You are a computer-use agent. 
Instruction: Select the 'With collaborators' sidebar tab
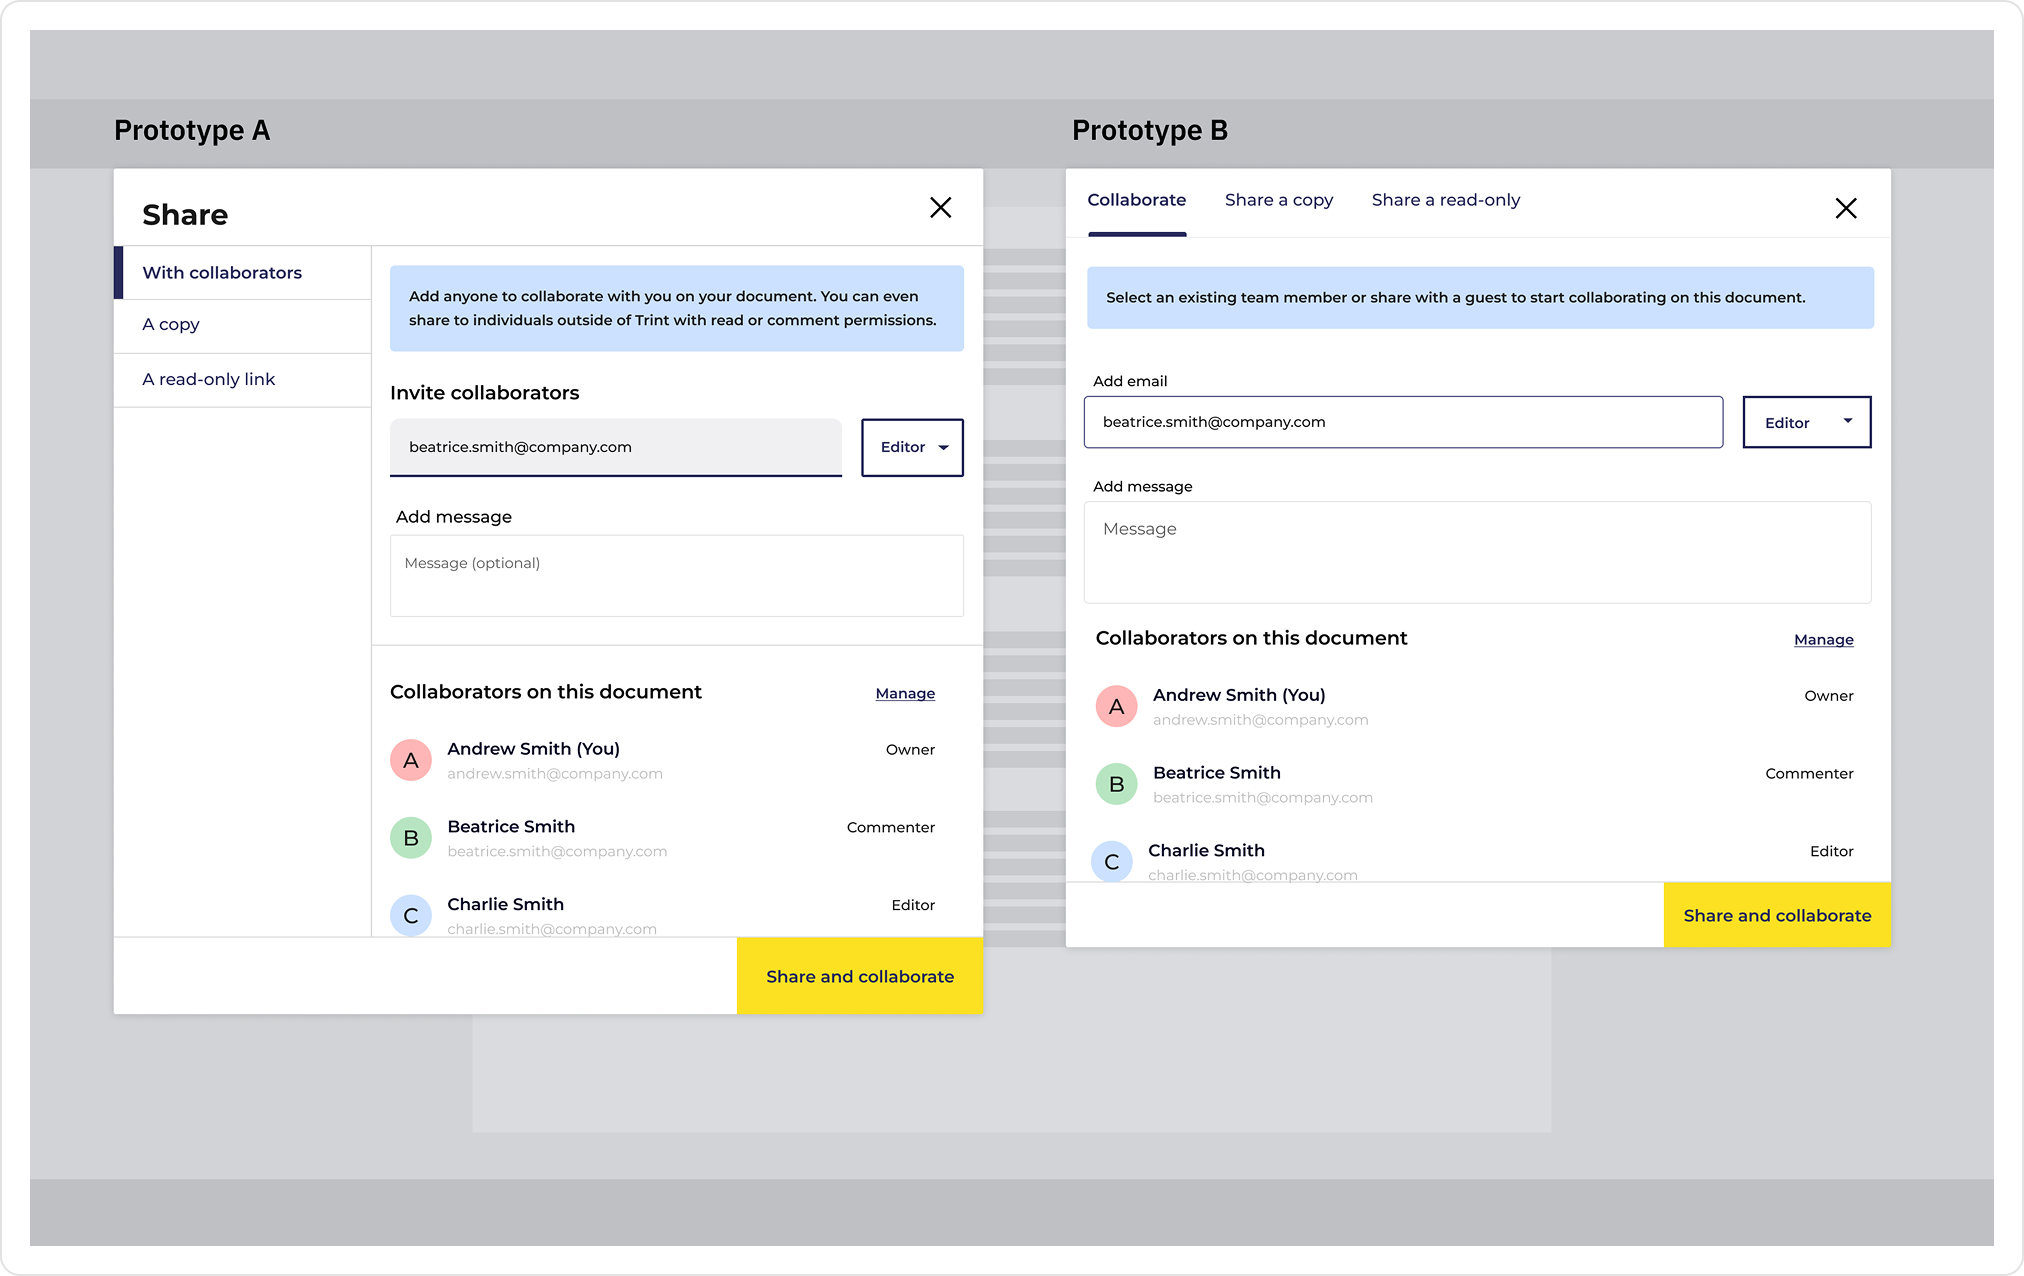[x=222, y=273]
